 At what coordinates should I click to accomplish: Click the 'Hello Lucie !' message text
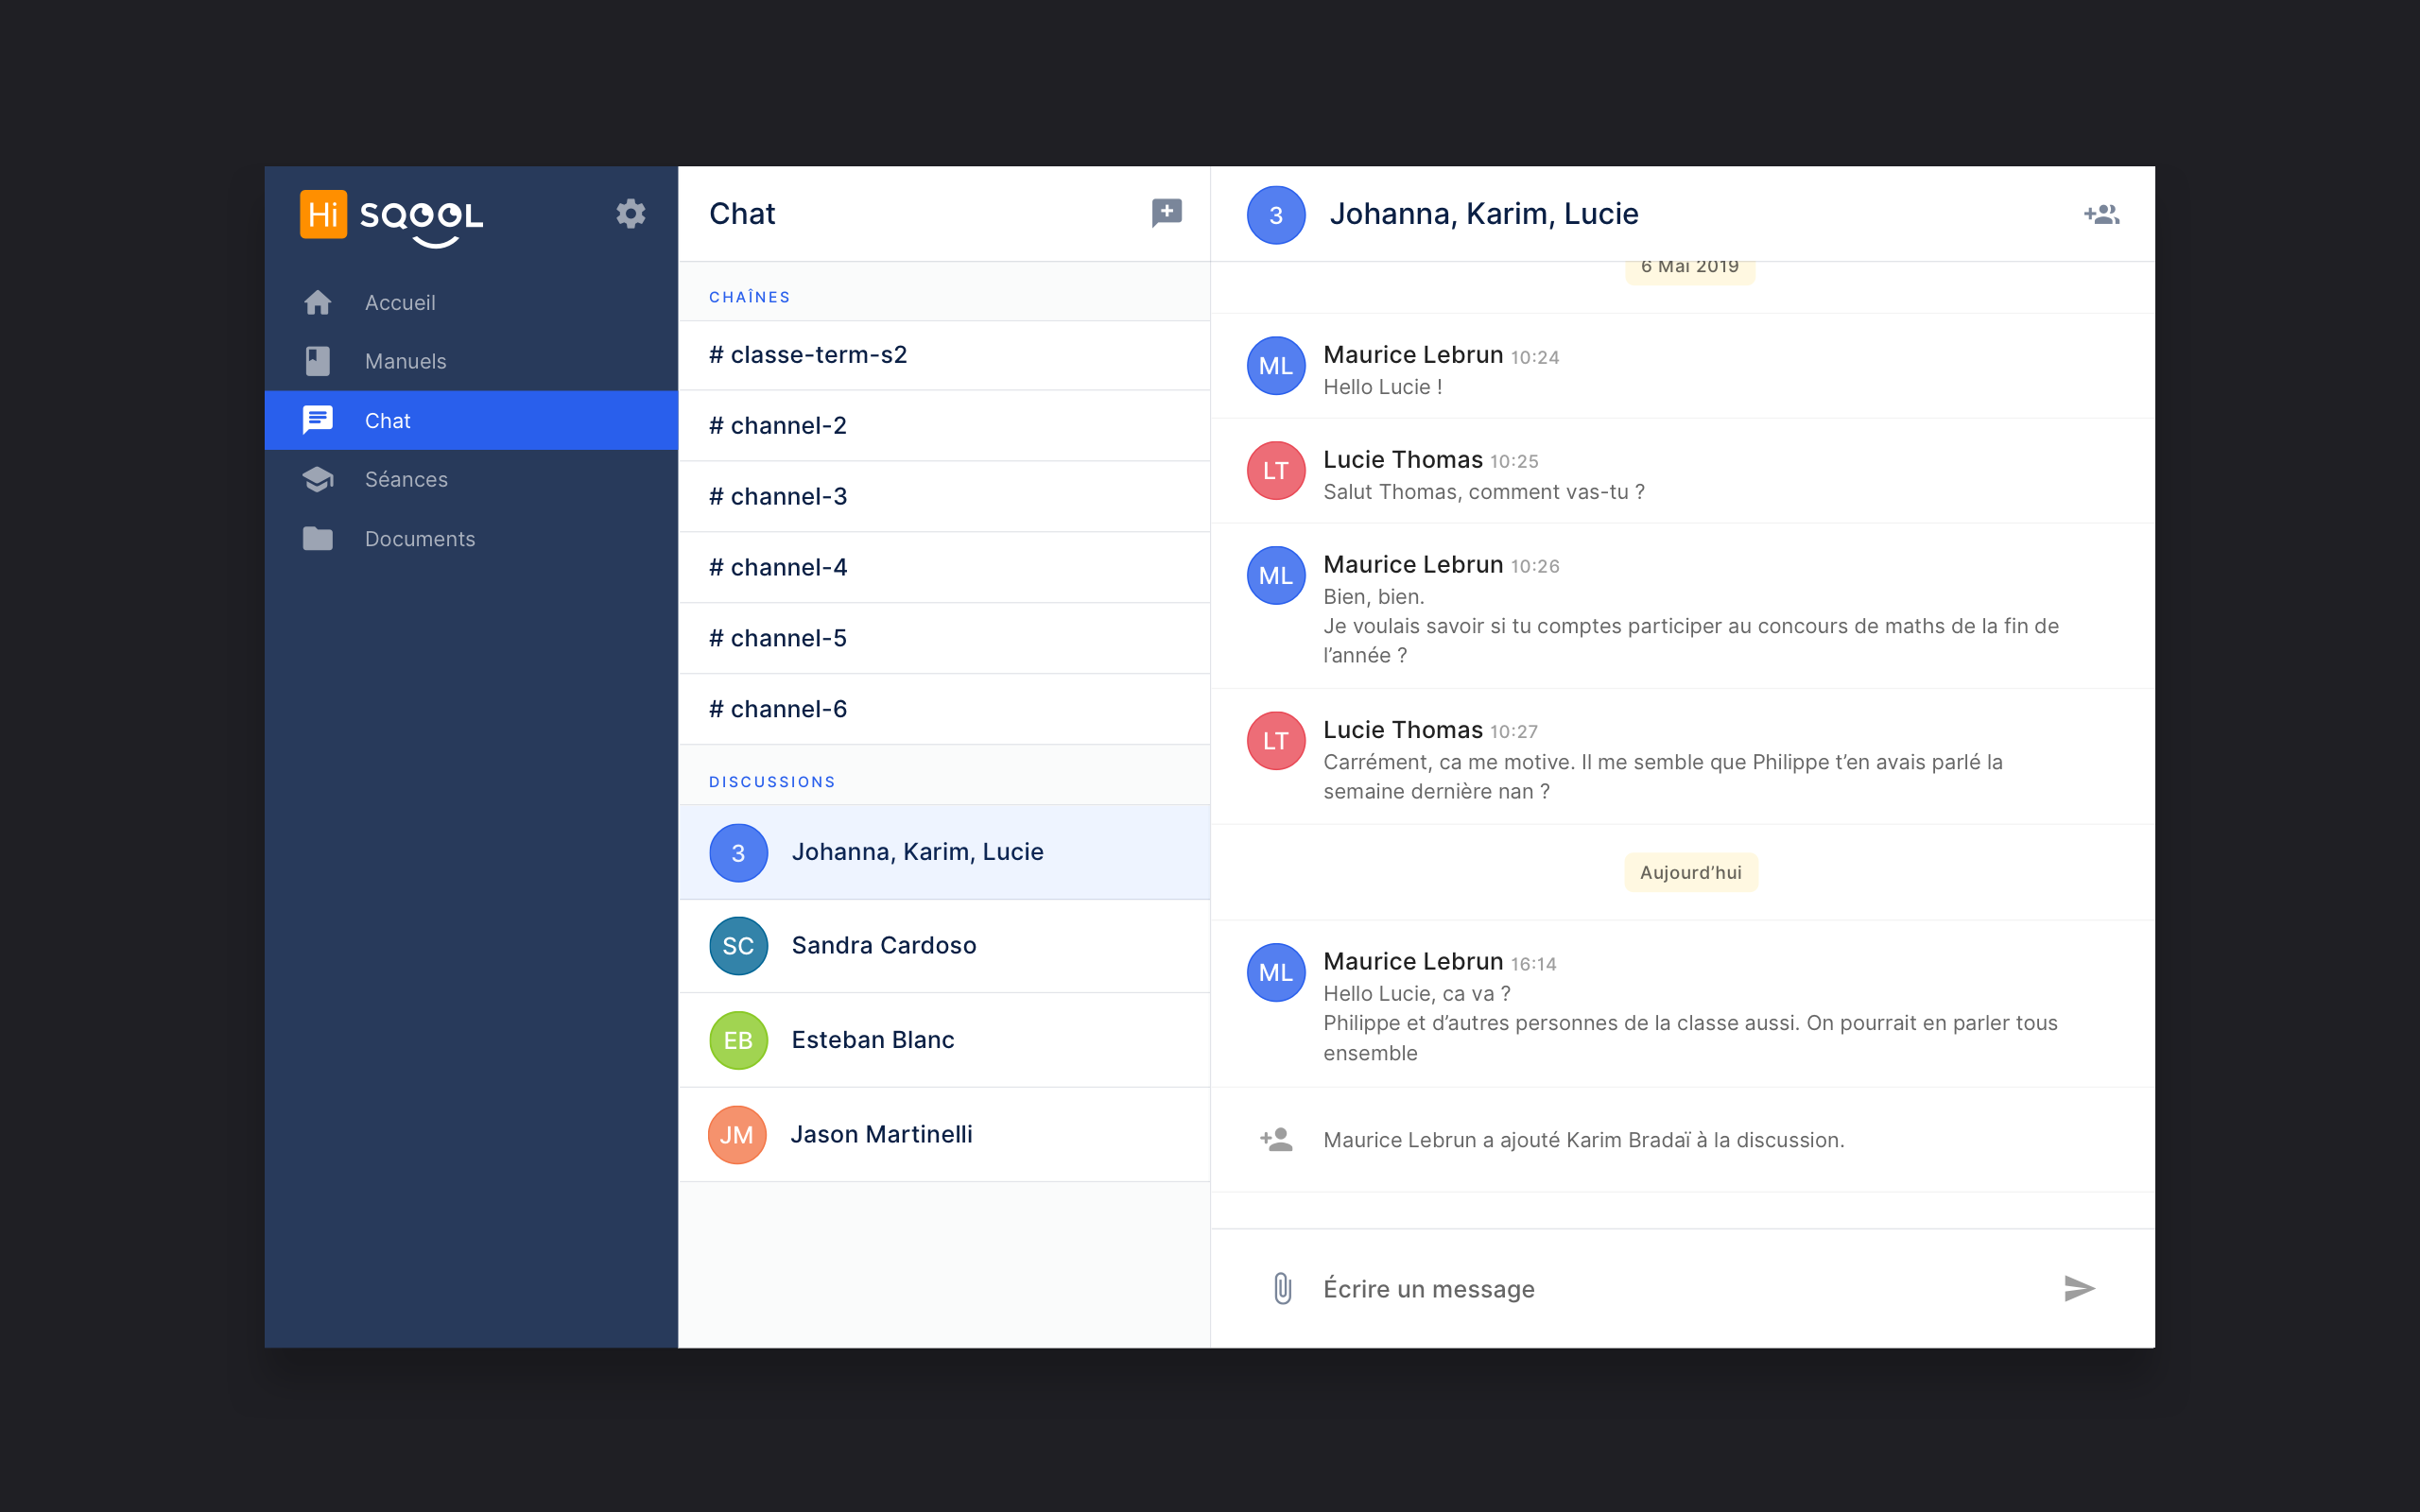(x=1383, y=387)
